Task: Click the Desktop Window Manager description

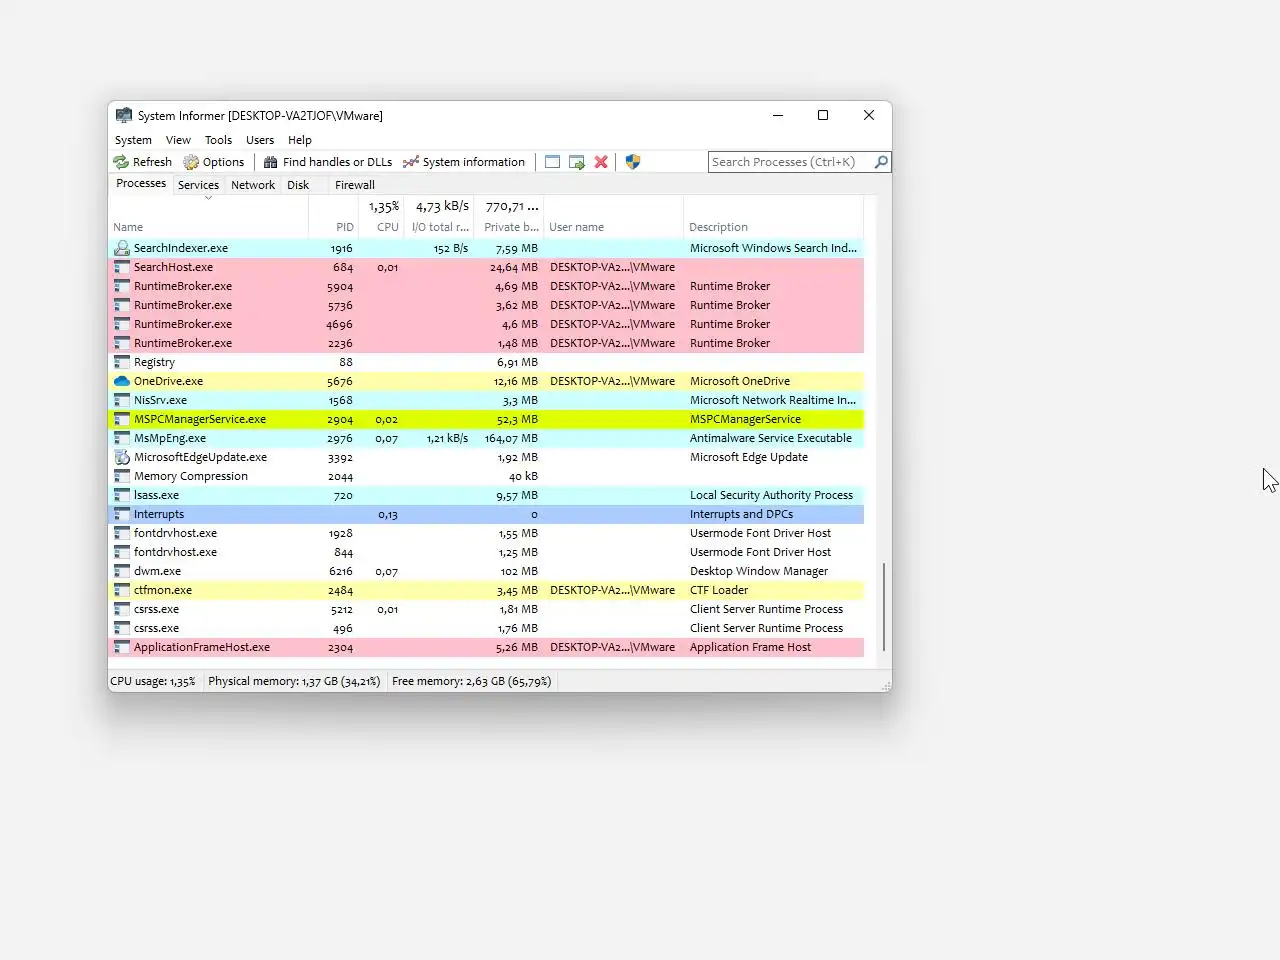Action: click(759, 571)
